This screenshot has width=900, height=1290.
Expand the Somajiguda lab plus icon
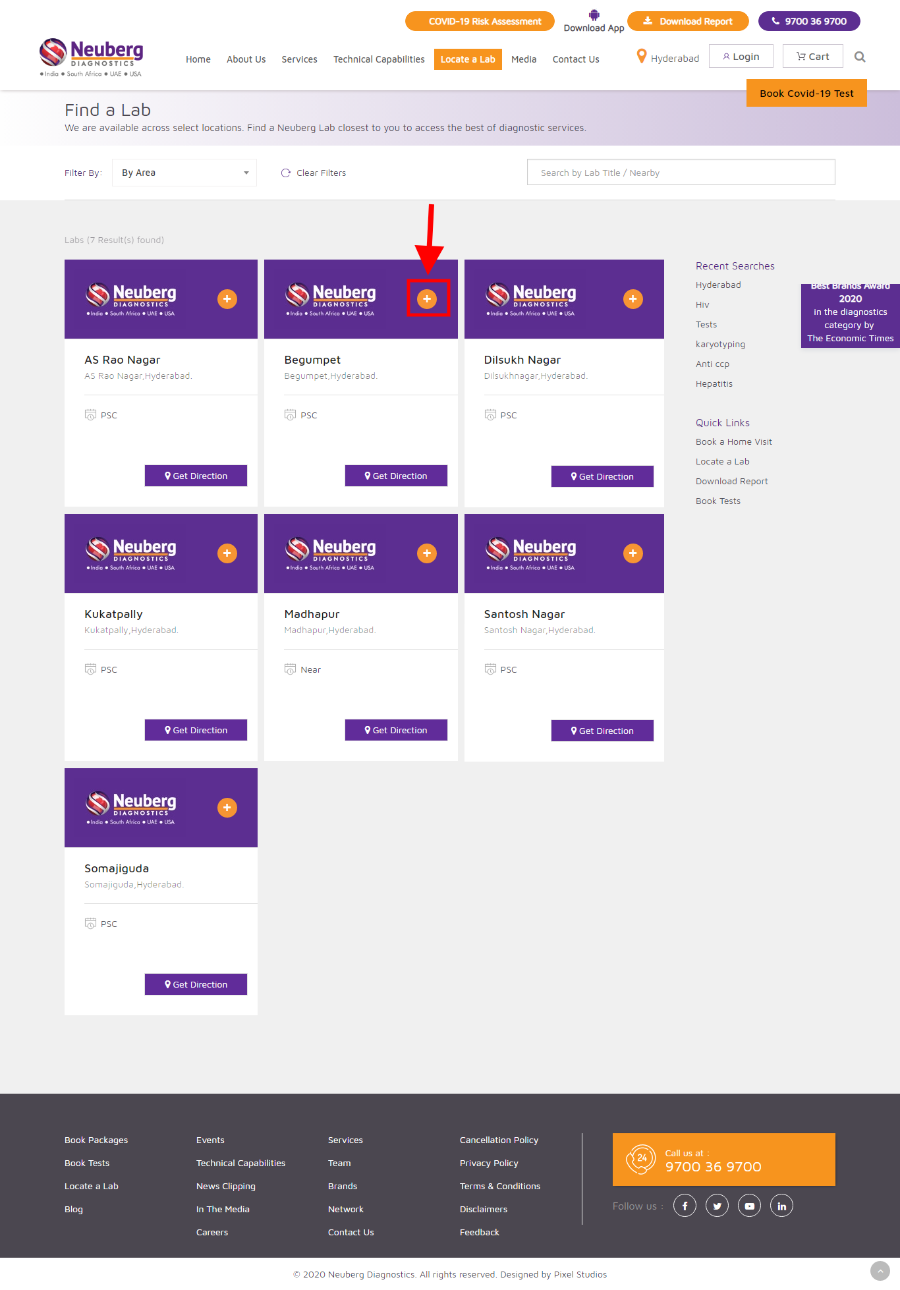click(227, 807)
